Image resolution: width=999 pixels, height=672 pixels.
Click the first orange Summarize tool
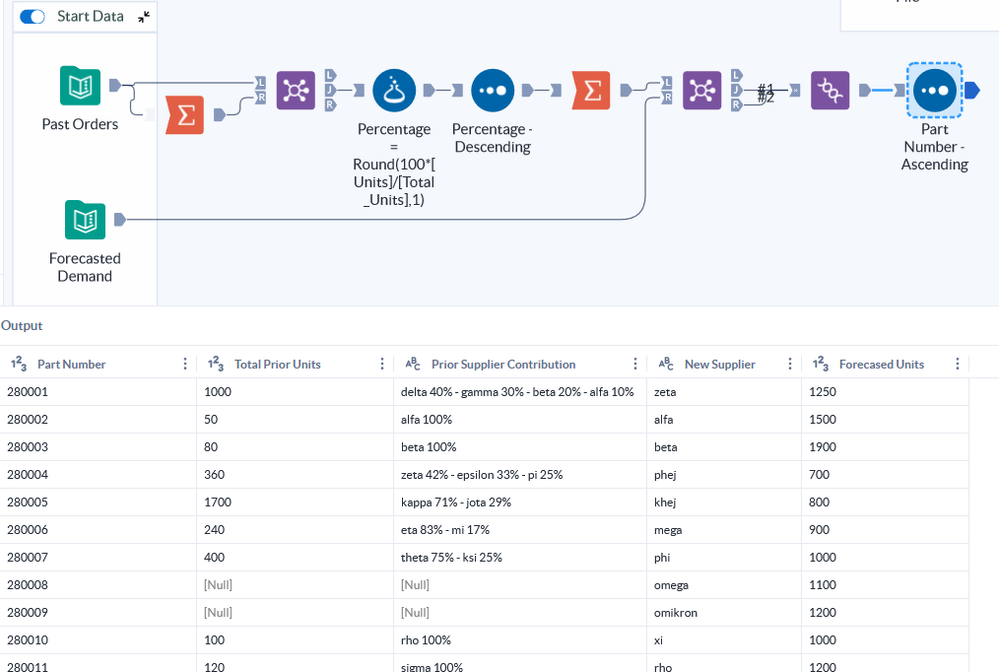184,115
